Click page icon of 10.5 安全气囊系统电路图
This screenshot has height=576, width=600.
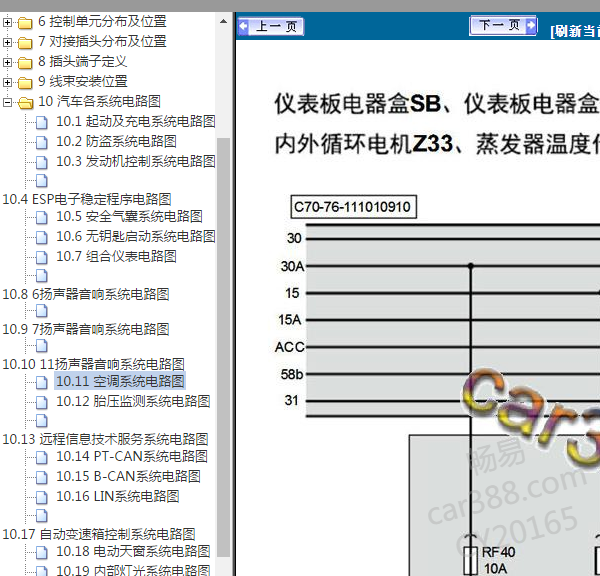[42, 217]
